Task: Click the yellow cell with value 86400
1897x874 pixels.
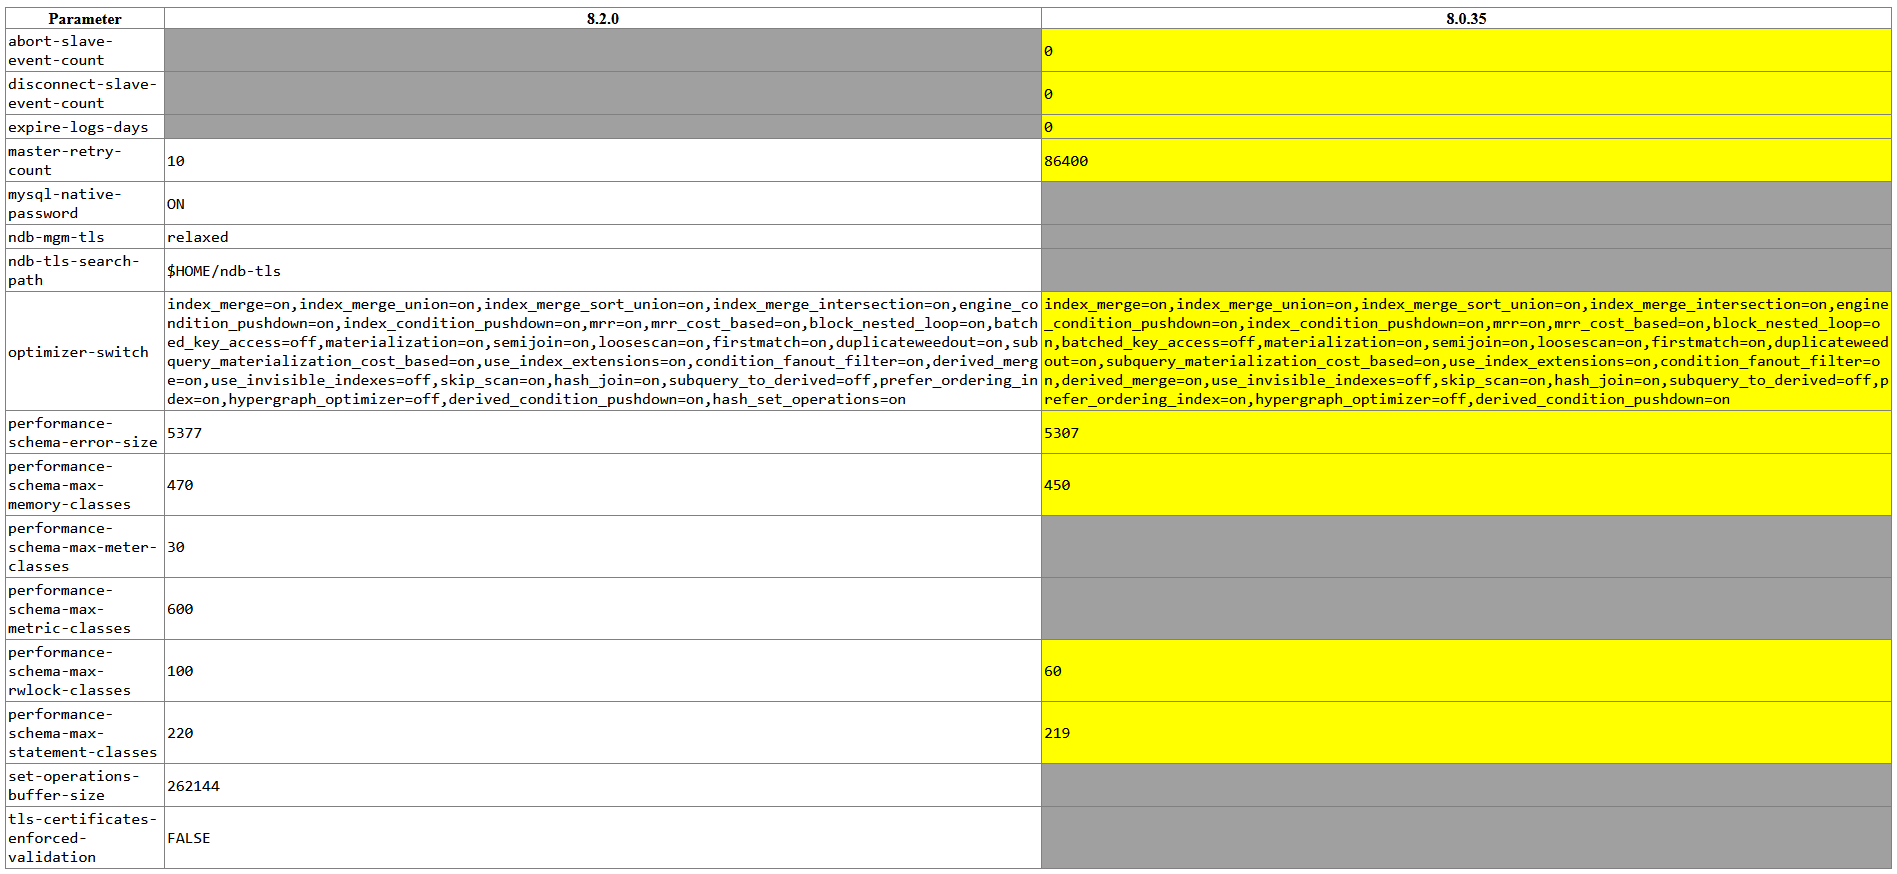Action: click(1466, 160)
